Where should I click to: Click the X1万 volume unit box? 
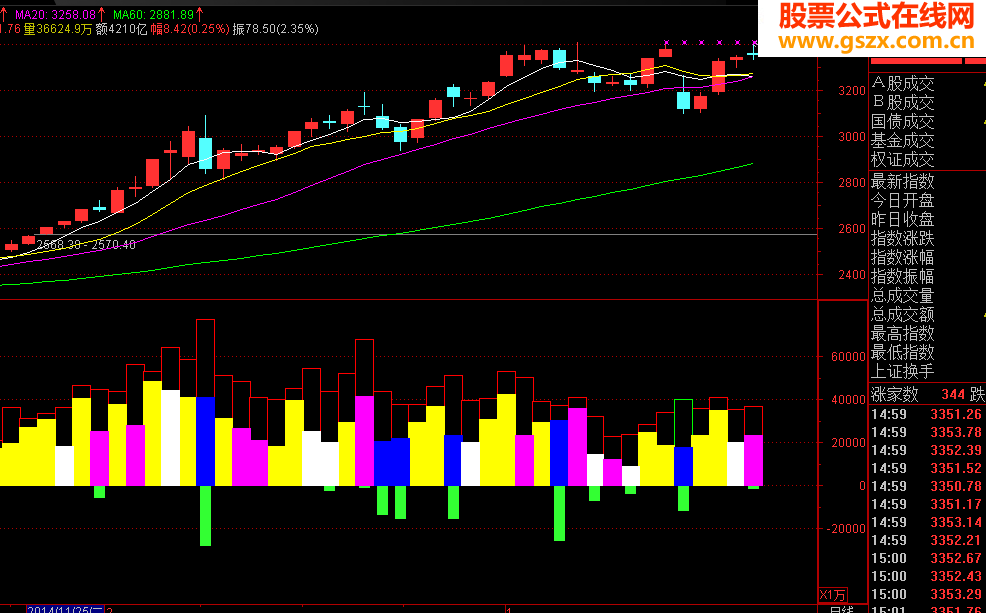pos(833,595)
